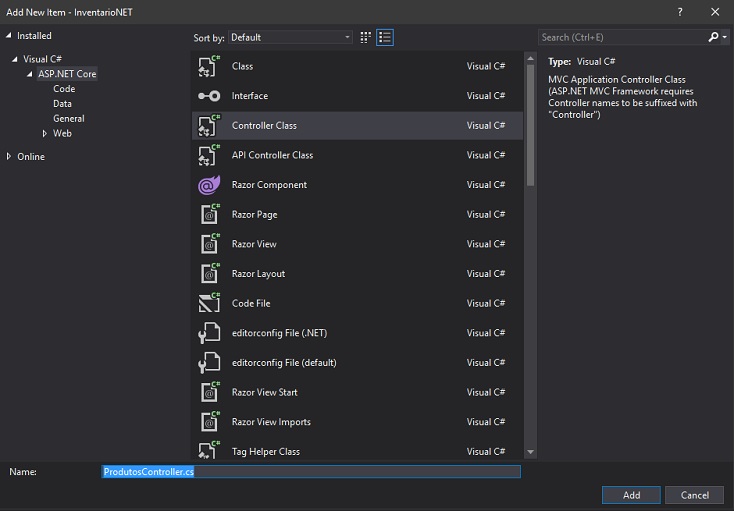Select the editorconfig File (.NET) text
734x511 pixels.
coord(279,333)
